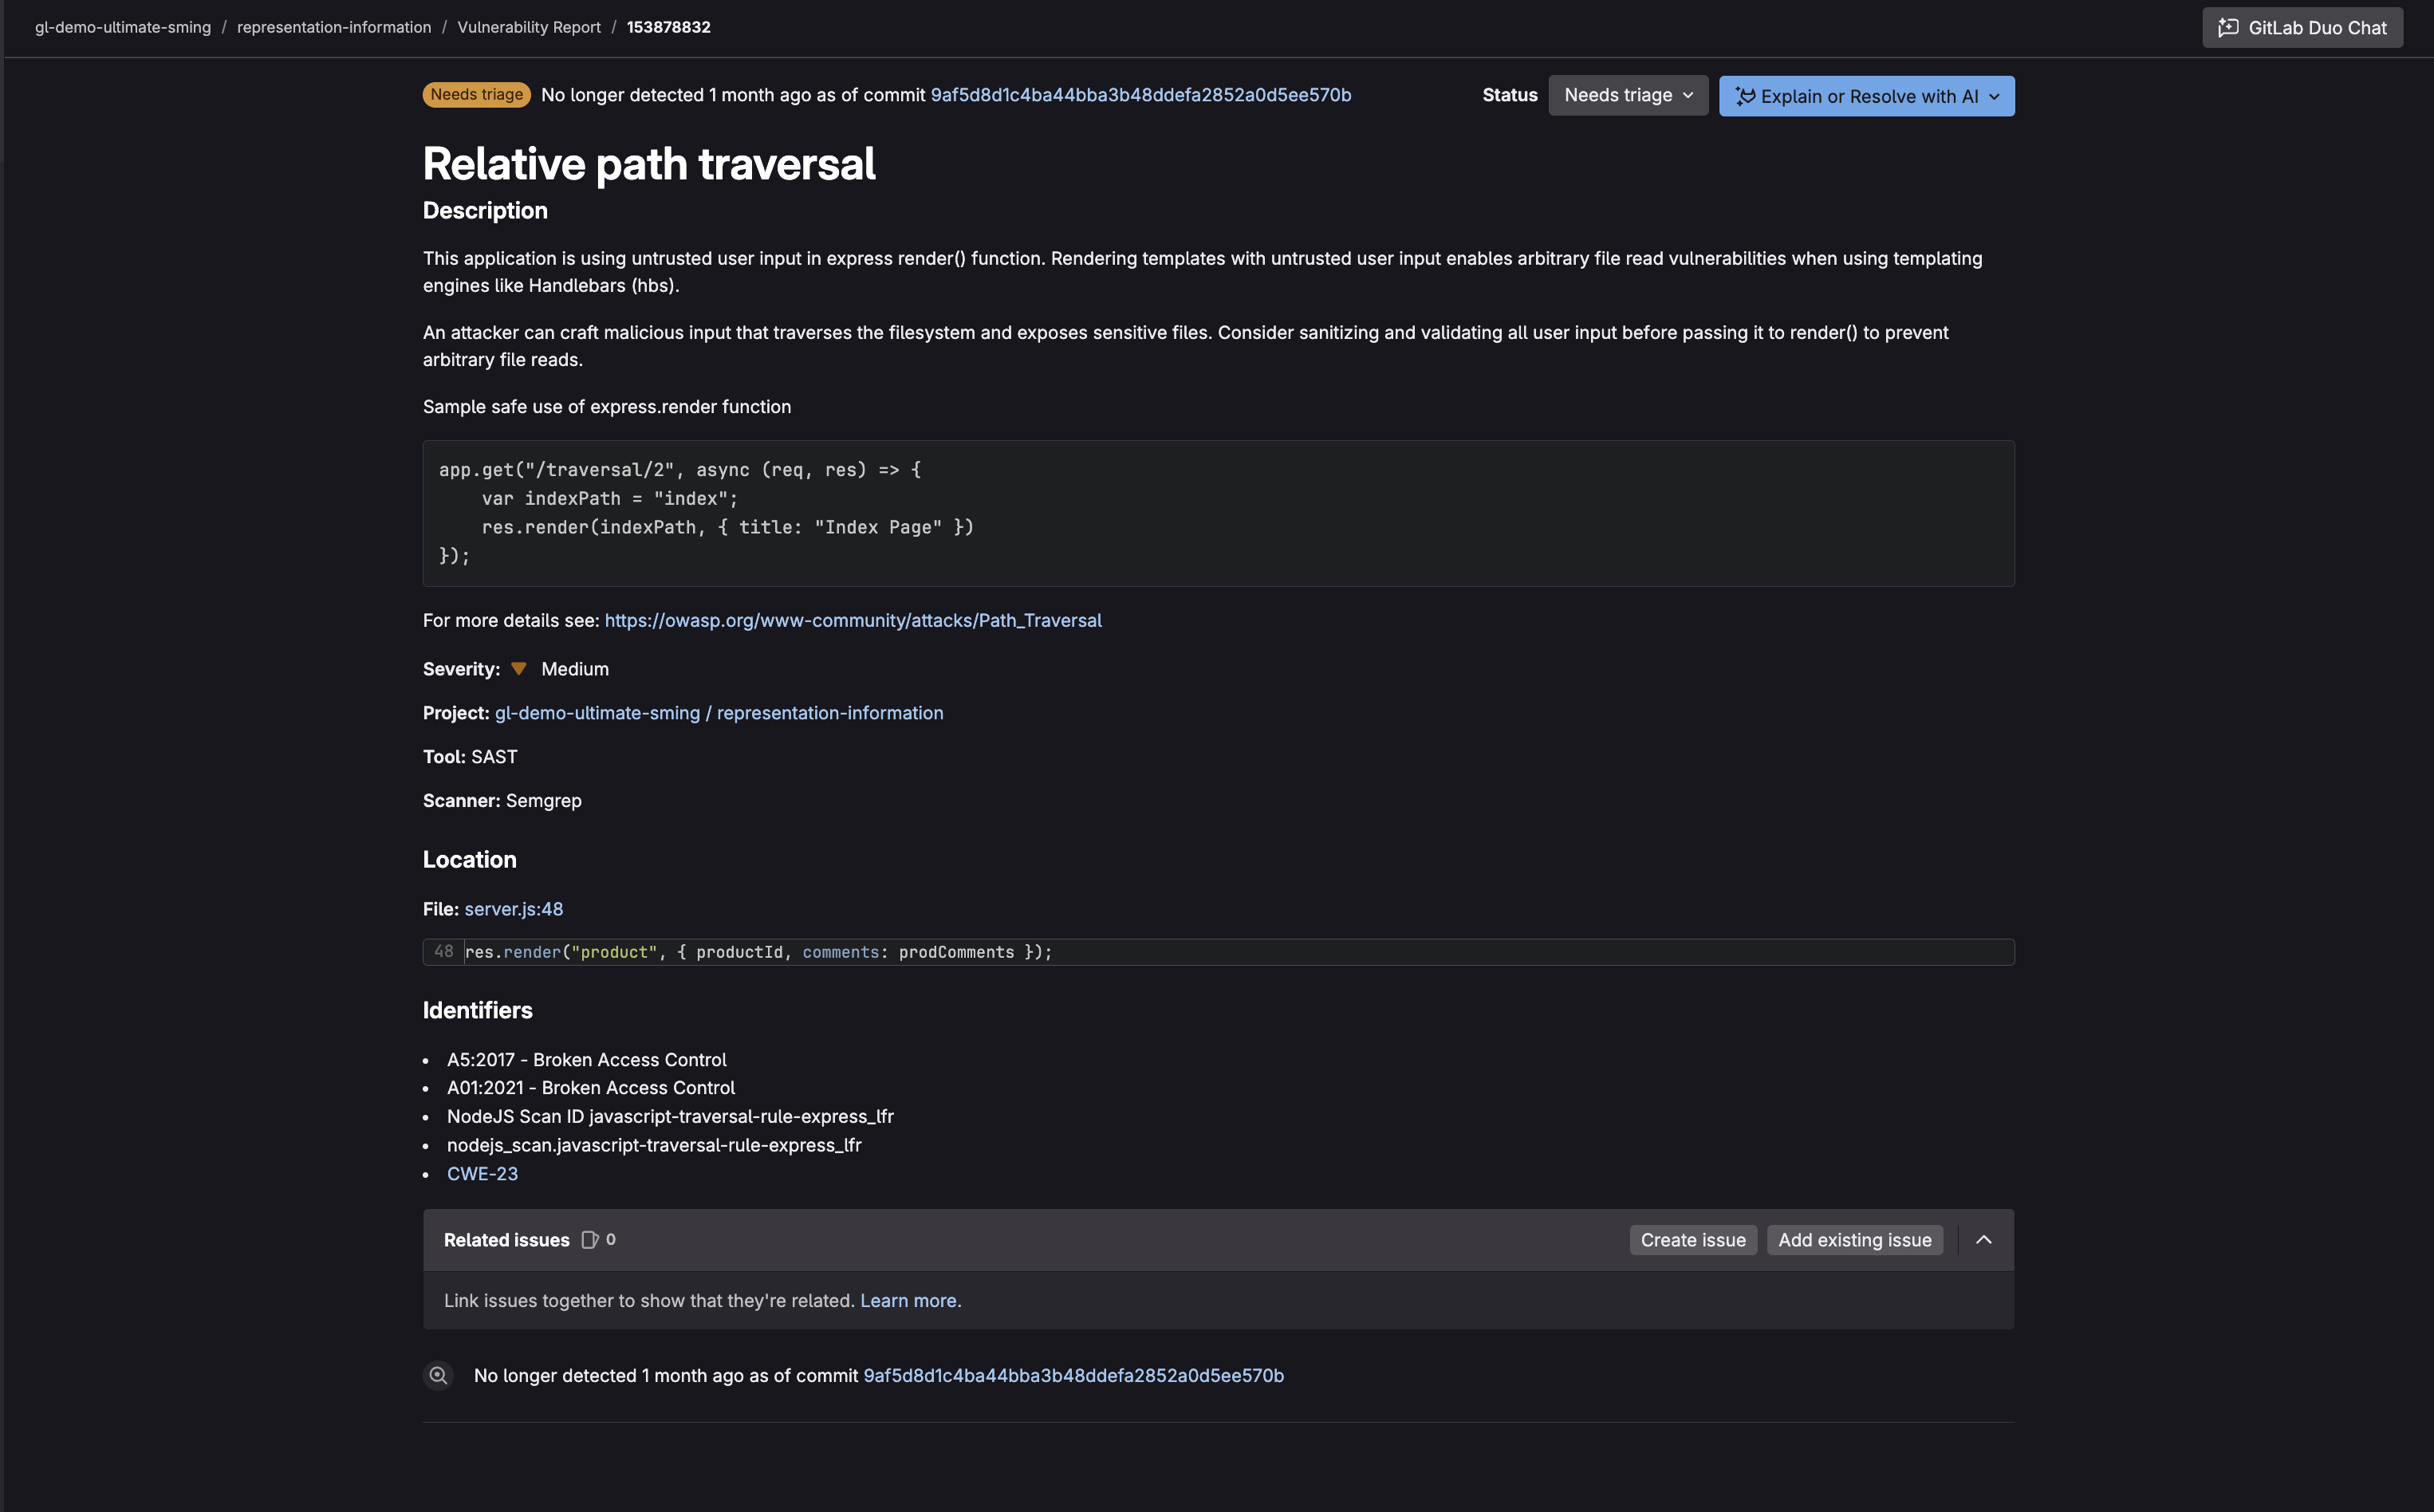The height and width of the screenshot is (1512, 2434).
Task: Expand the Explain or Resolve with AI options
Action: pos(1995,95)
